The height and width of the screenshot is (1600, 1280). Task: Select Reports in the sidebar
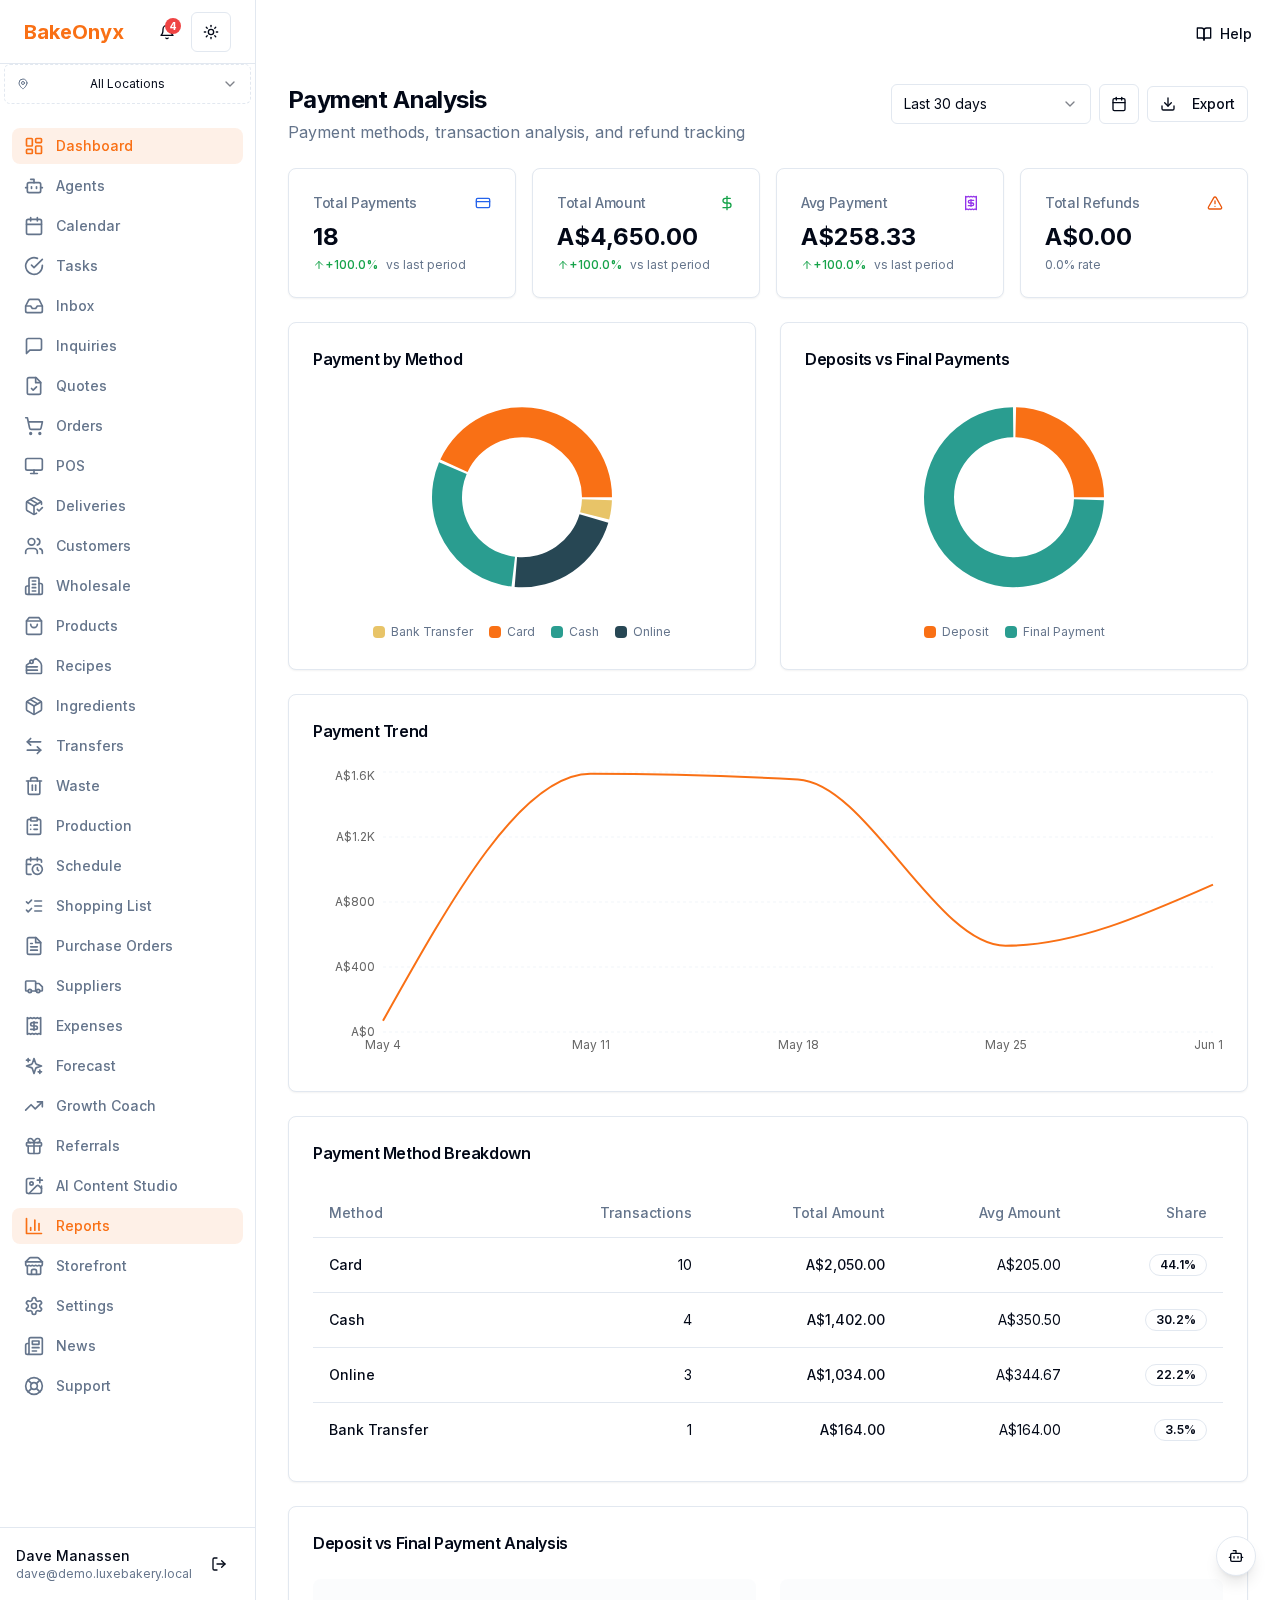(127, 1226)
